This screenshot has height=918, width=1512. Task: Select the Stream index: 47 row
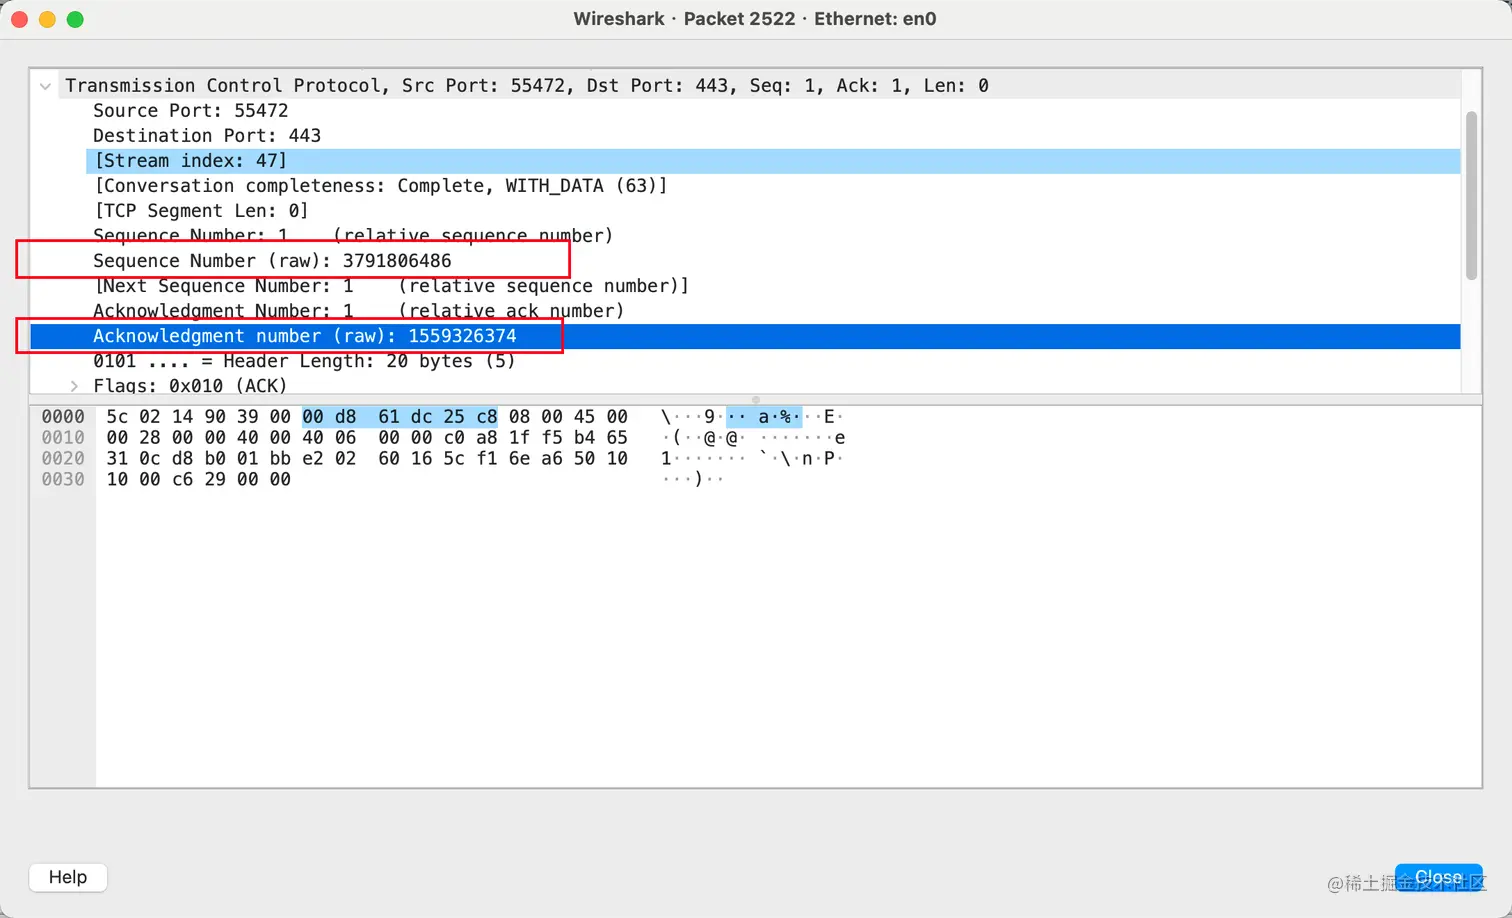point(773,161)
